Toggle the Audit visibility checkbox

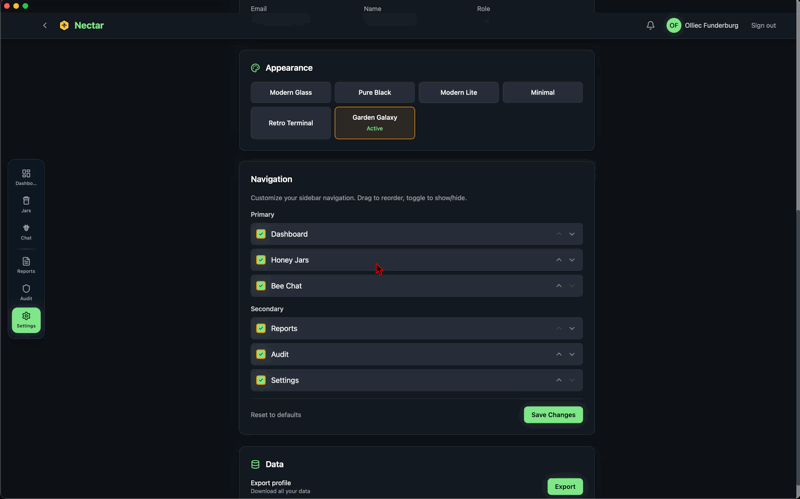(261, 354)
